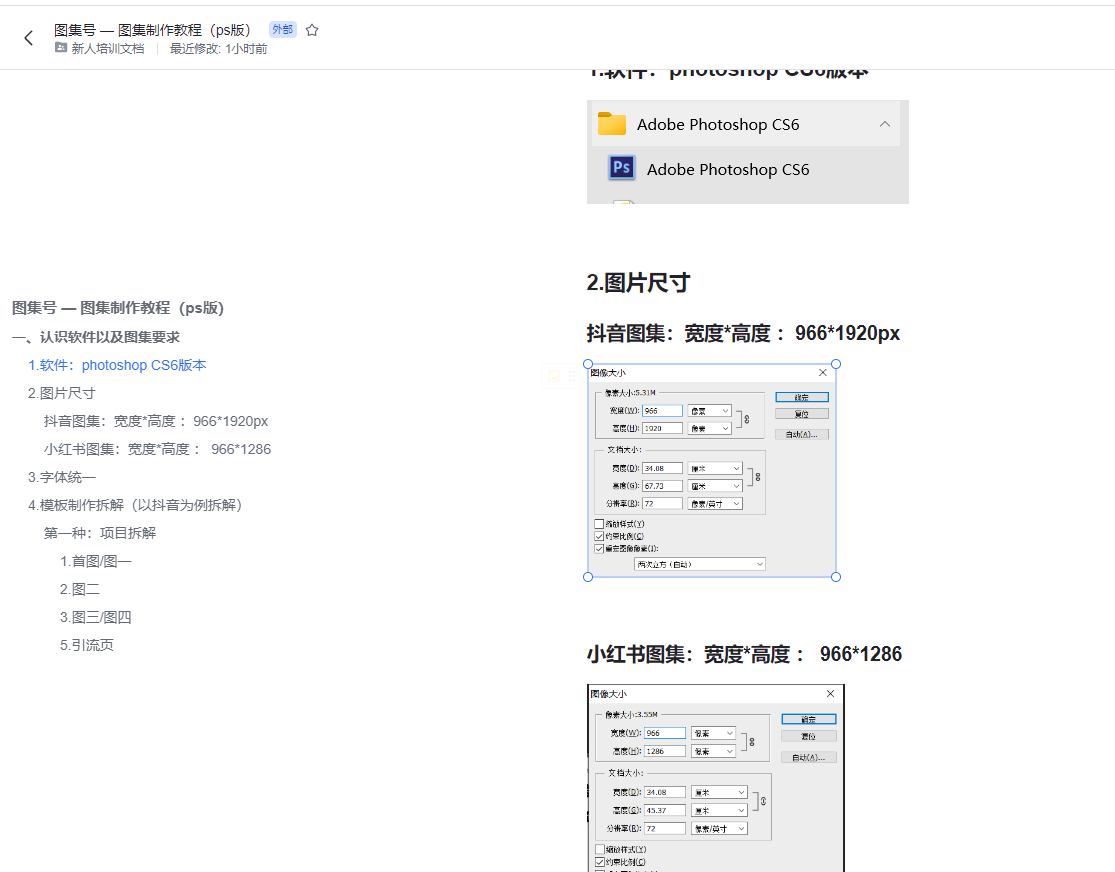Select outline item 第一种：项目拆解

100,533
